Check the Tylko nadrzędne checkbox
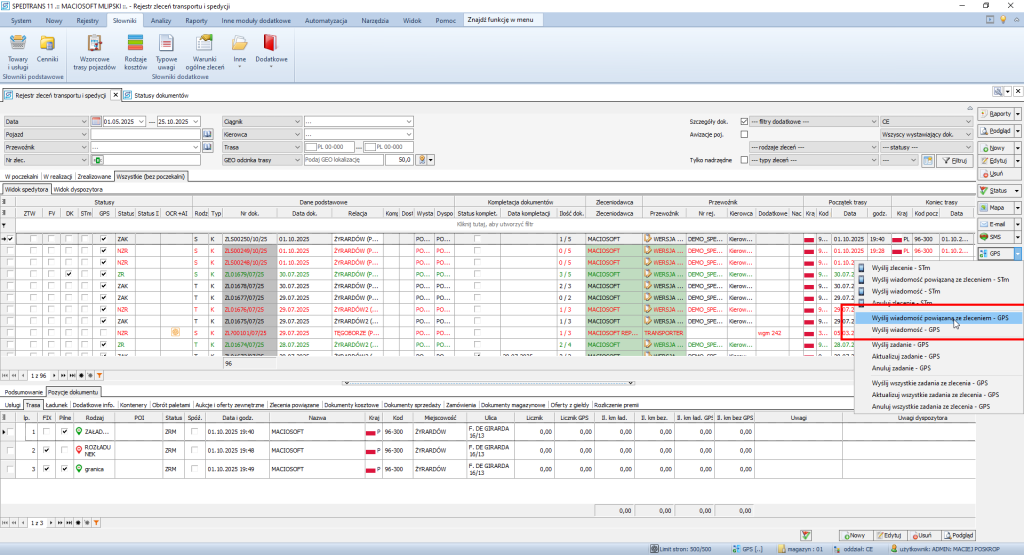The width and height of the screenshot is (1024, 555). click(743, 159)
